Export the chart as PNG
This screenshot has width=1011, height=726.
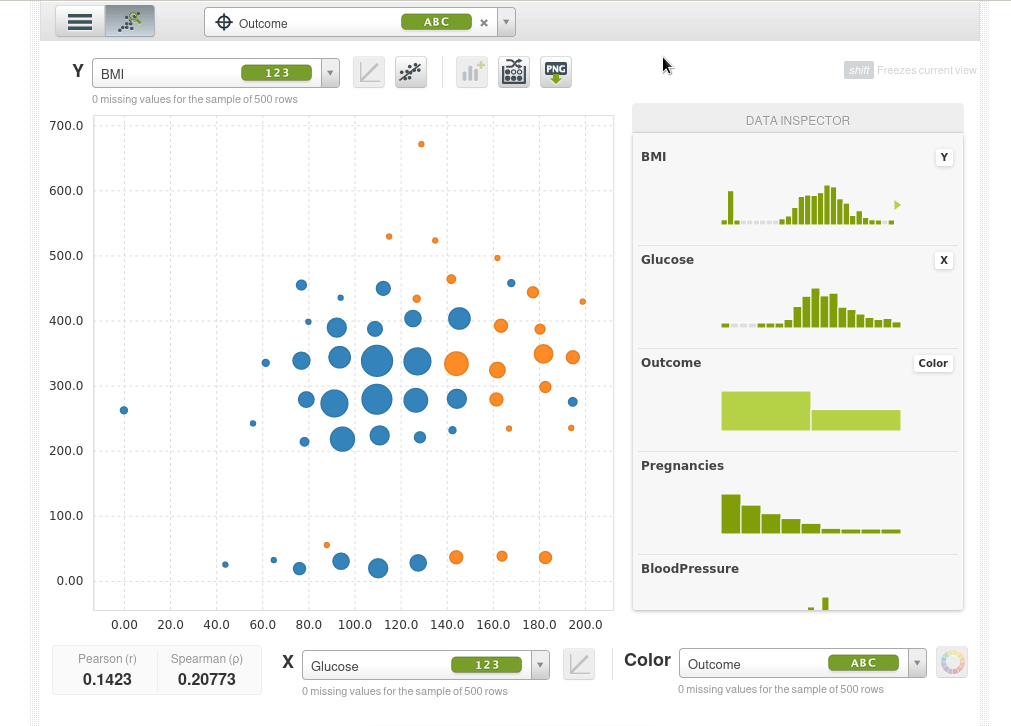(x=556, y=72)
